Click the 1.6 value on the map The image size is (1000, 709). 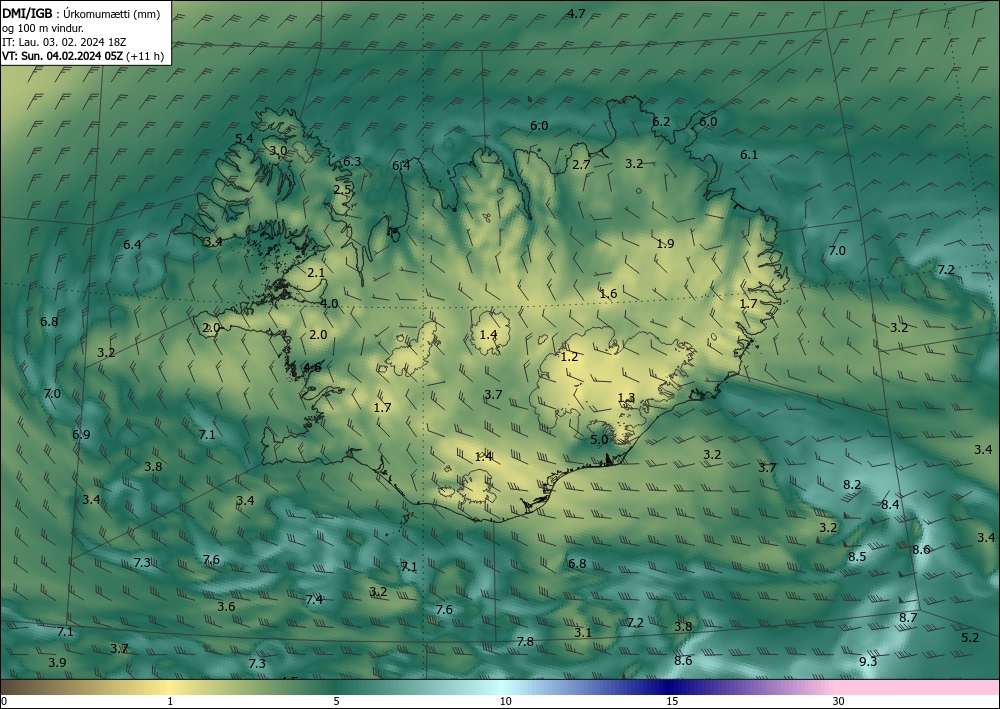tap(608, 293)
